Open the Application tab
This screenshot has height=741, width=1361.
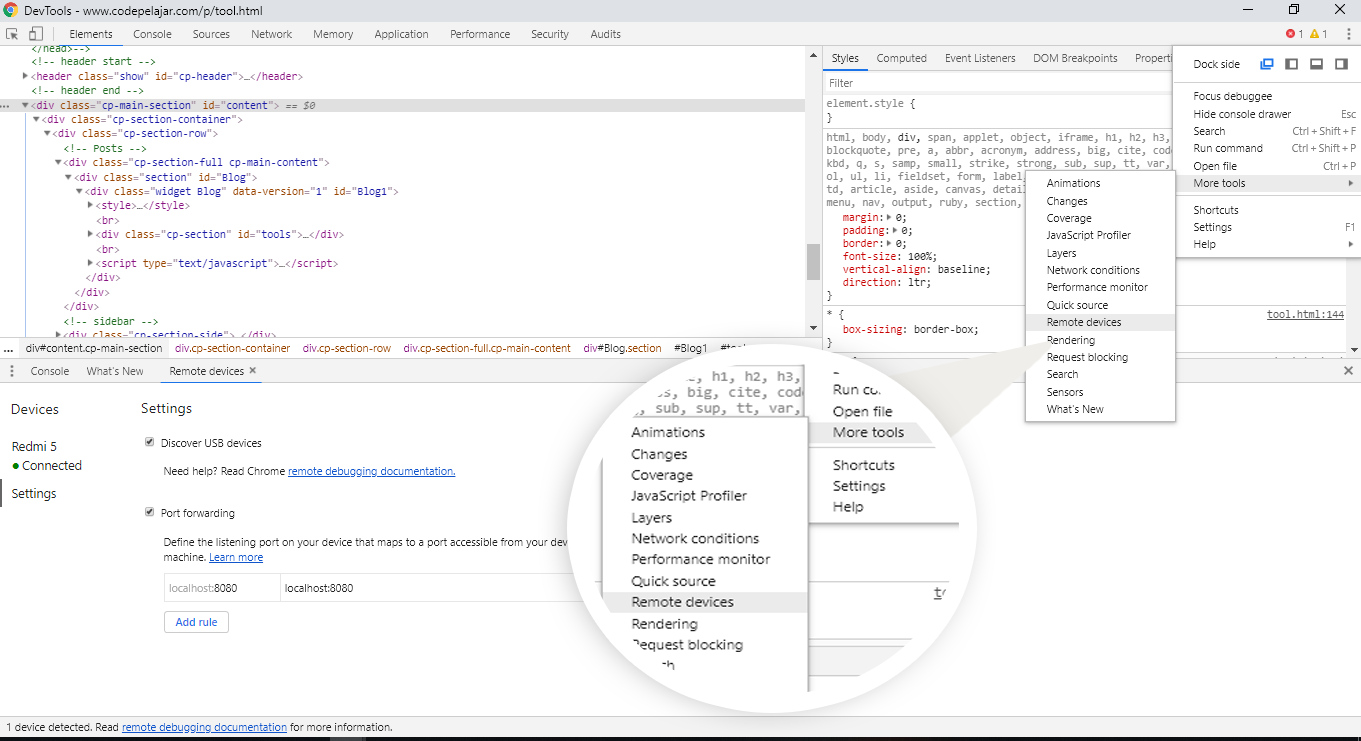pos(401,34)
